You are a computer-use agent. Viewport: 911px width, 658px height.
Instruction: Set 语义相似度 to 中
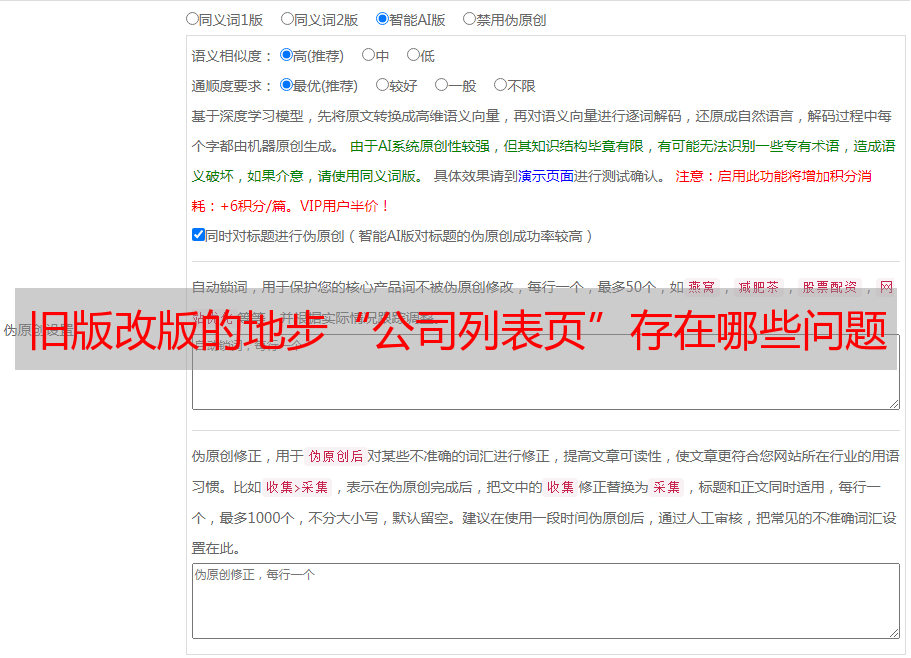[x=368, y=55]
